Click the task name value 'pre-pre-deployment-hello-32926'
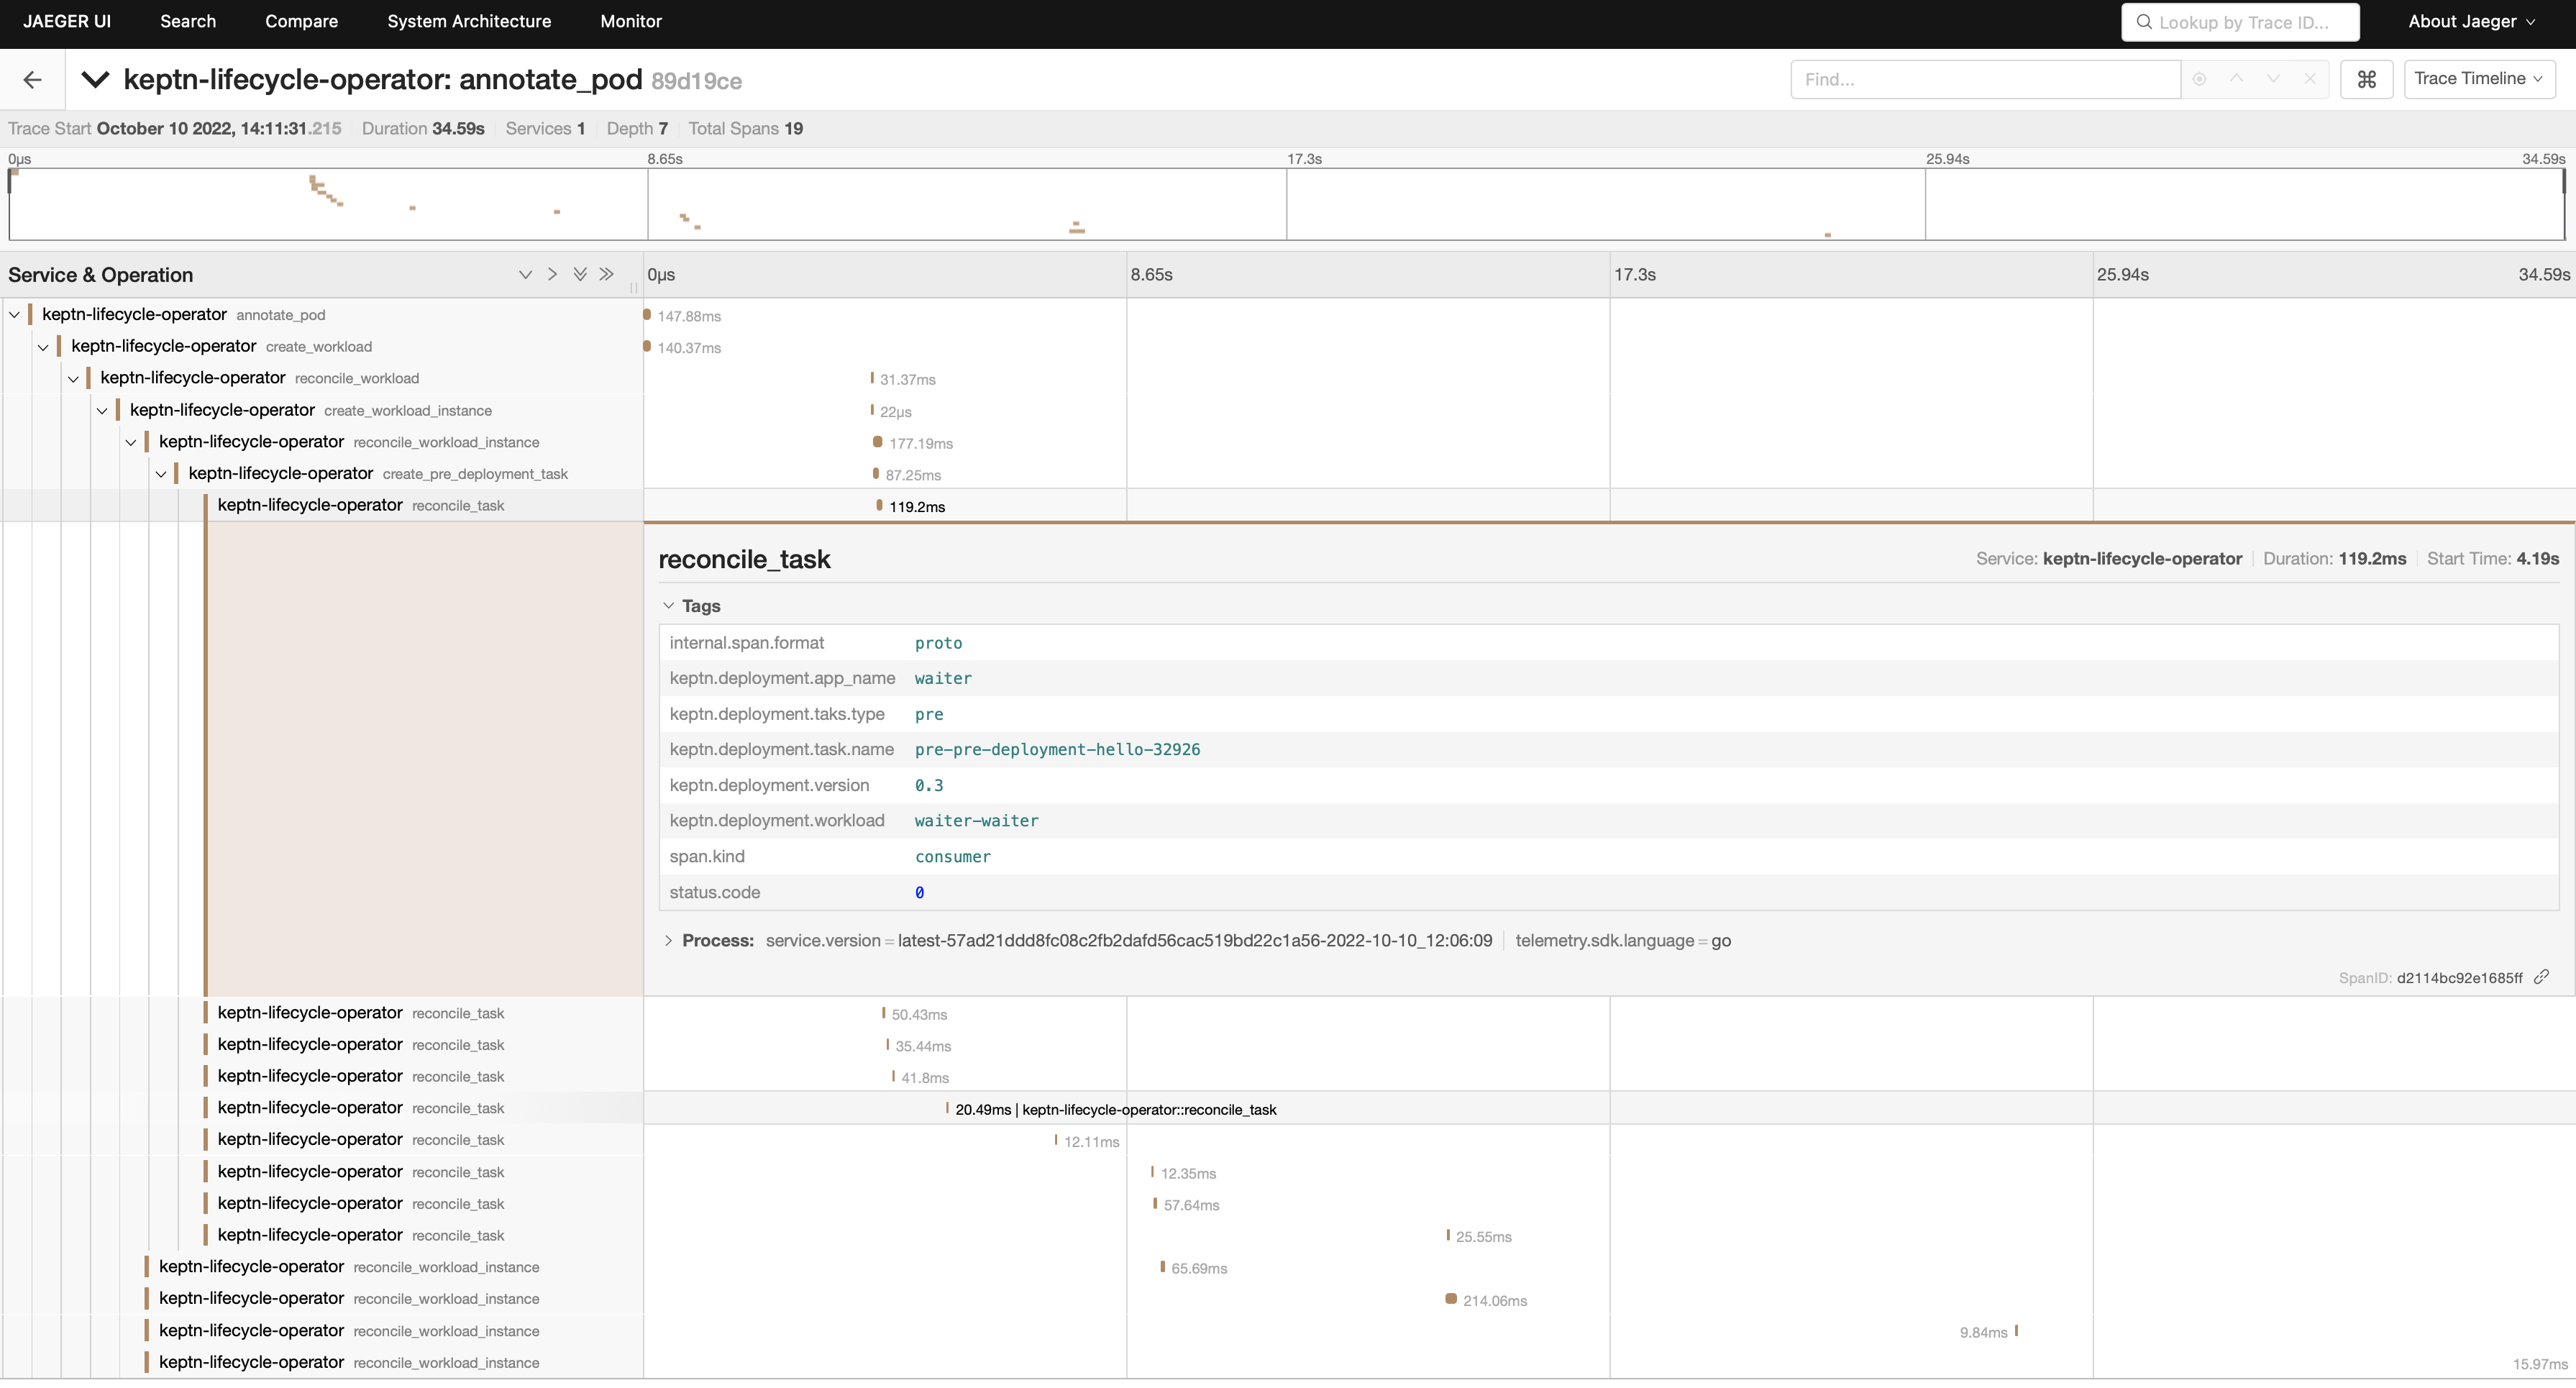Viewport: 2576px width, 1388px height. tap(1057, 750)
